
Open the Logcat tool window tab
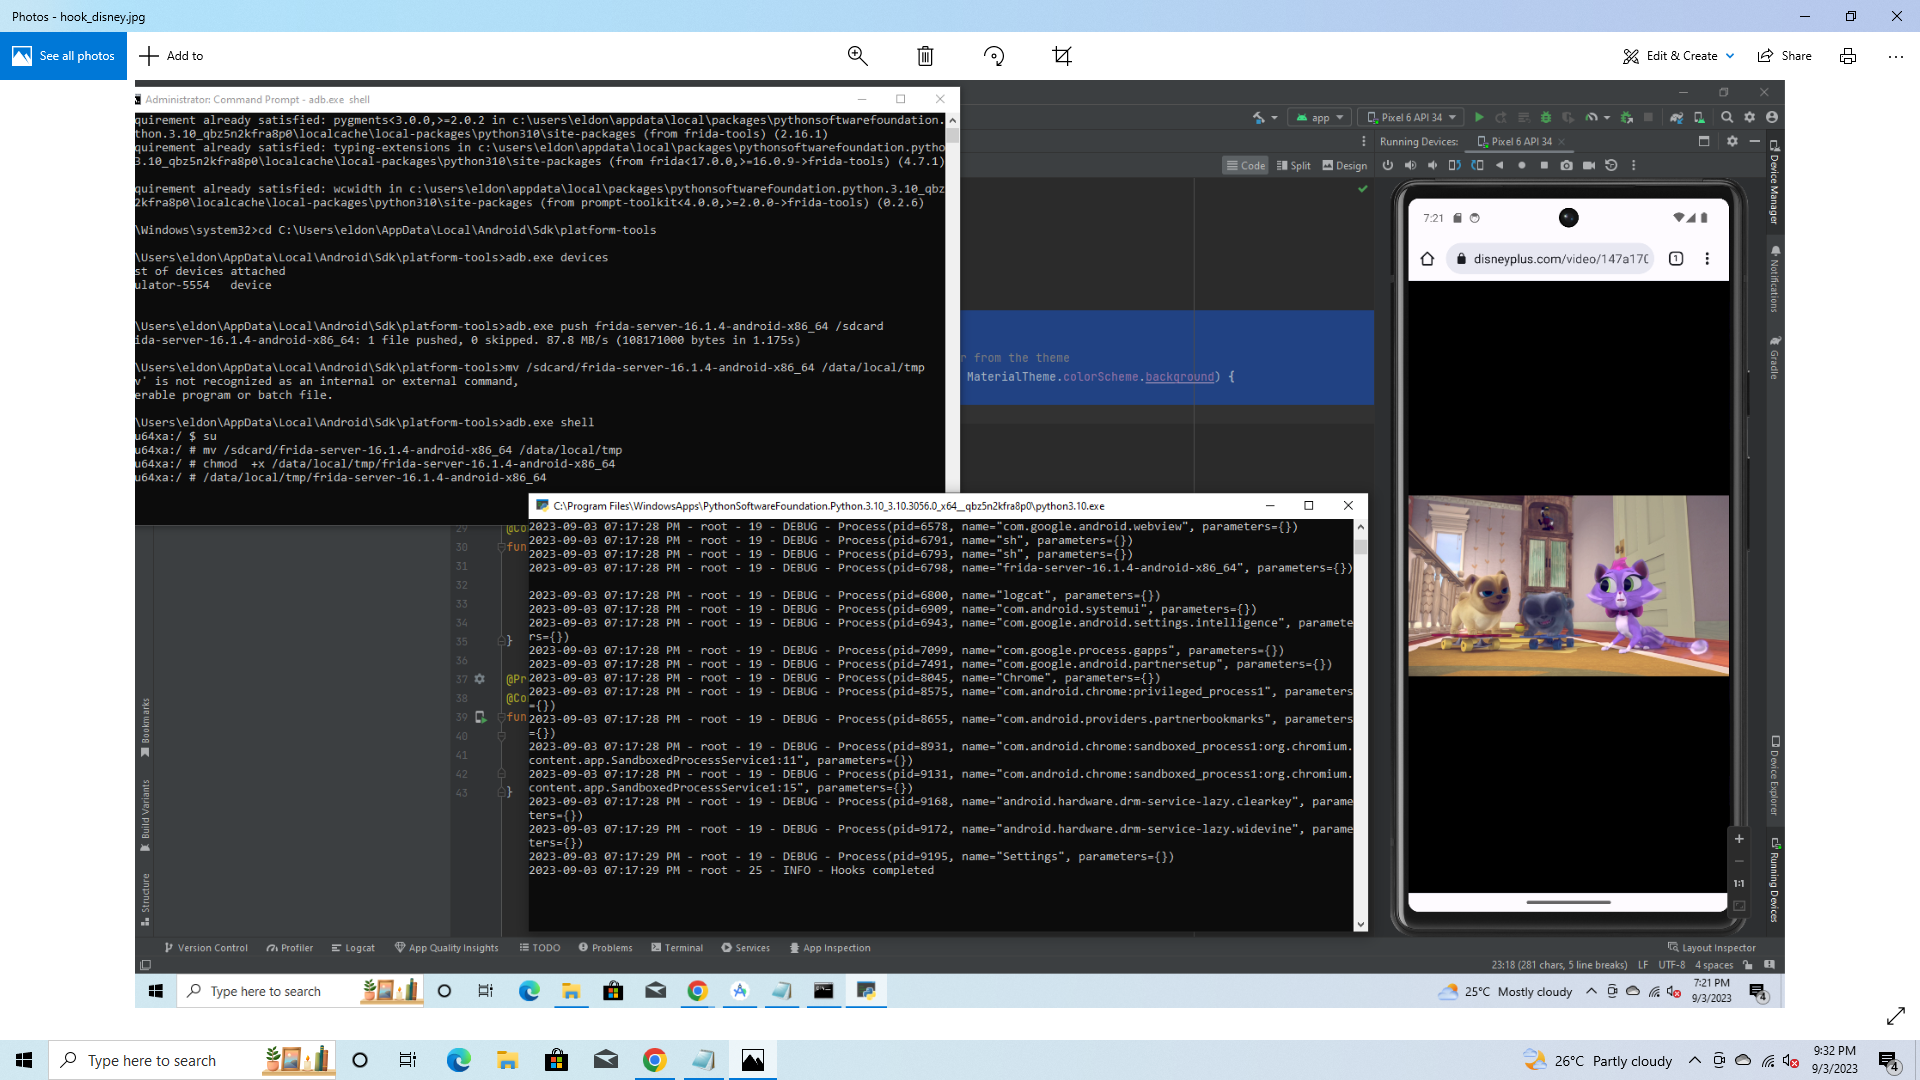tap(353, 948)
